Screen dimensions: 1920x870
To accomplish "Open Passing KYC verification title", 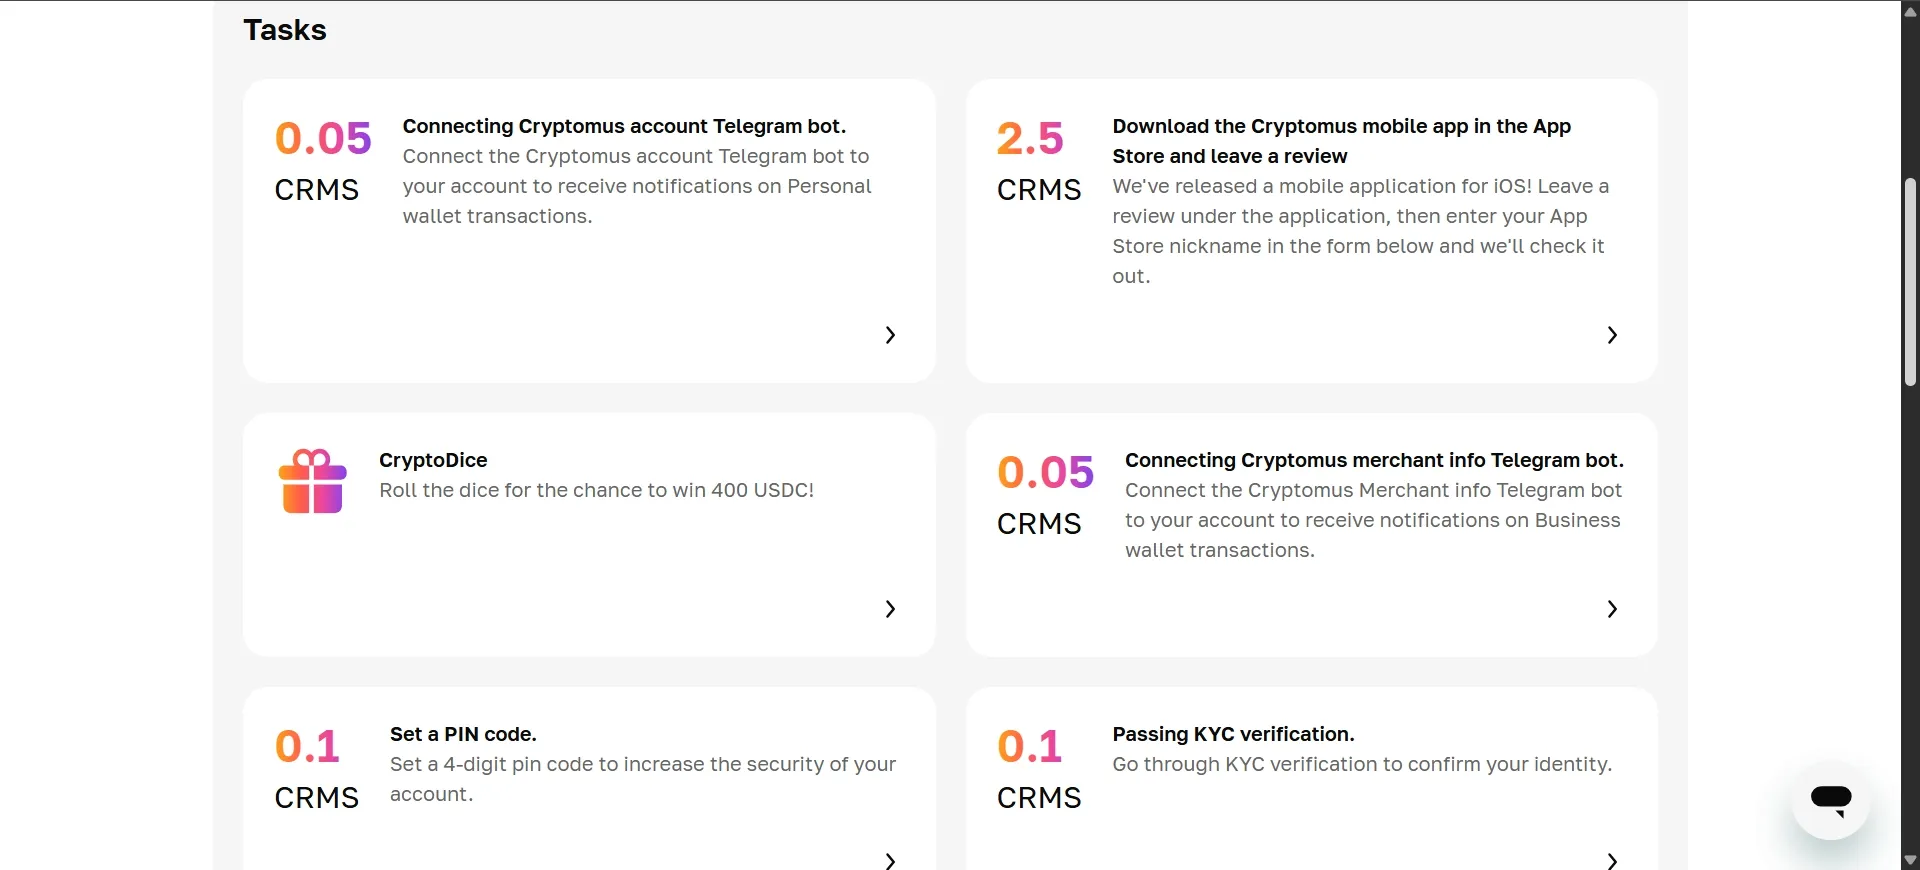I will coord(1233,734).
